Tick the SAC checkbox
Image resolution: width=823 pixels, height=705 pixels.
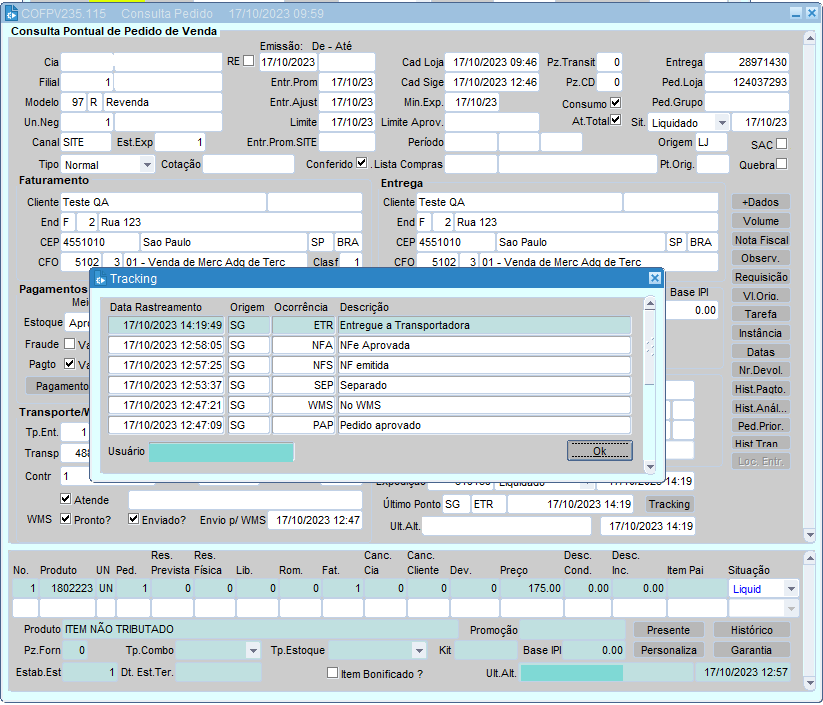tap(781, 143)
